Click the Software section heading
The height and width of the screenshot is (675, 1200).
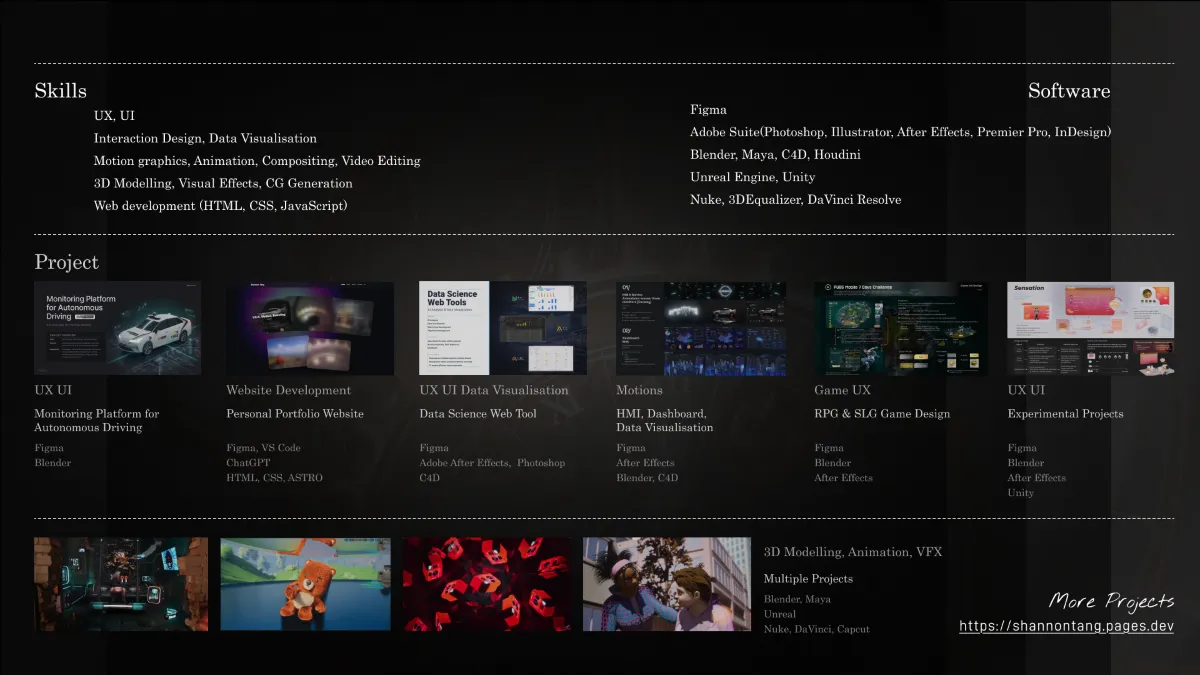1068,91
